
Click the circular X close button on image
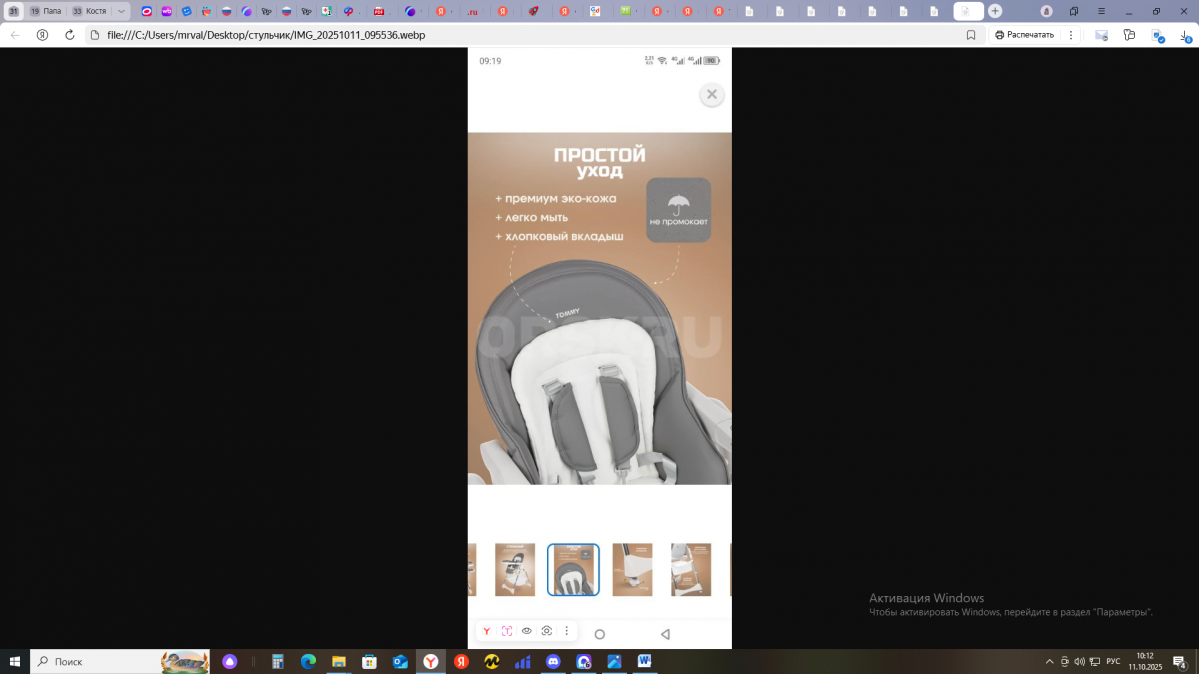(711, 94)
